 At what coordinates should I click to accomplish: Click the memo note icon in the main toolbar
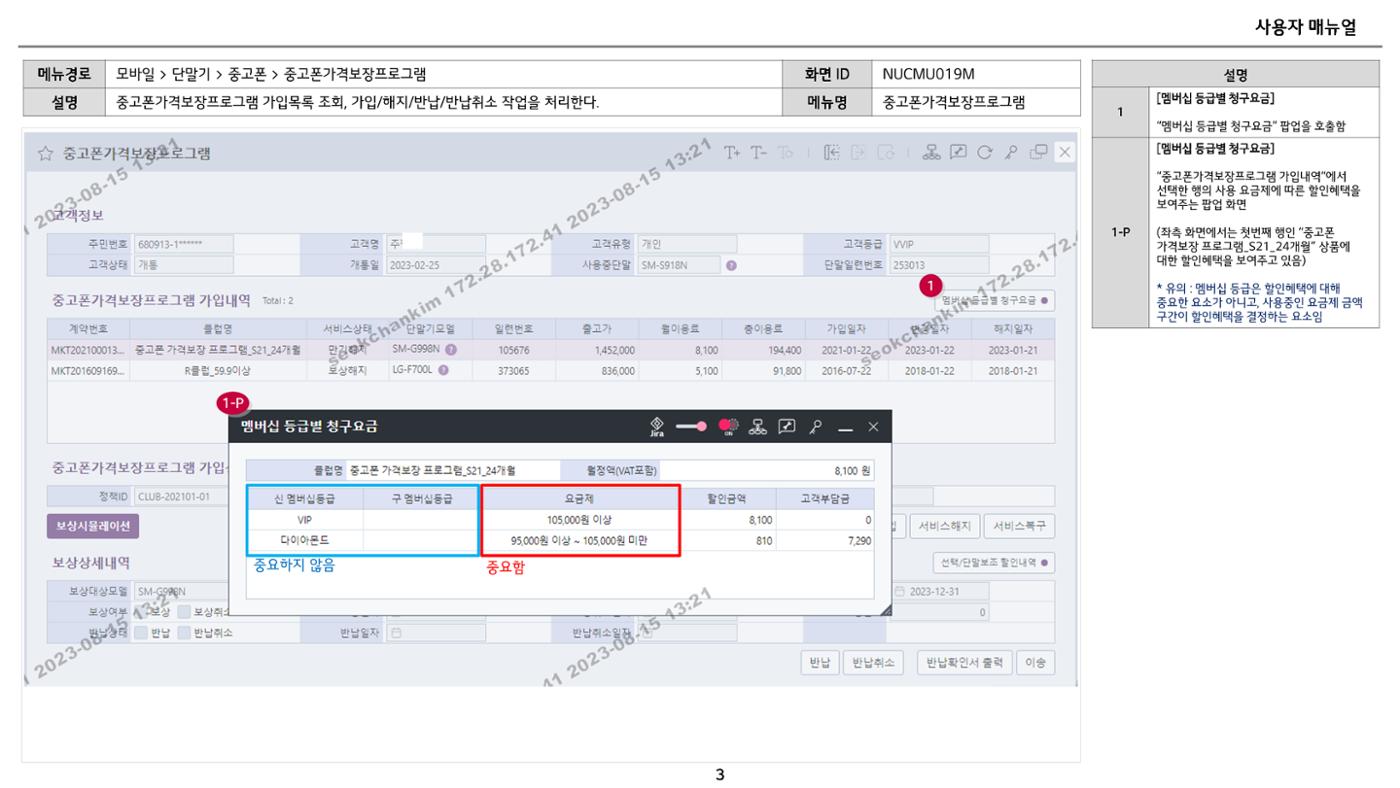point(957,153)
